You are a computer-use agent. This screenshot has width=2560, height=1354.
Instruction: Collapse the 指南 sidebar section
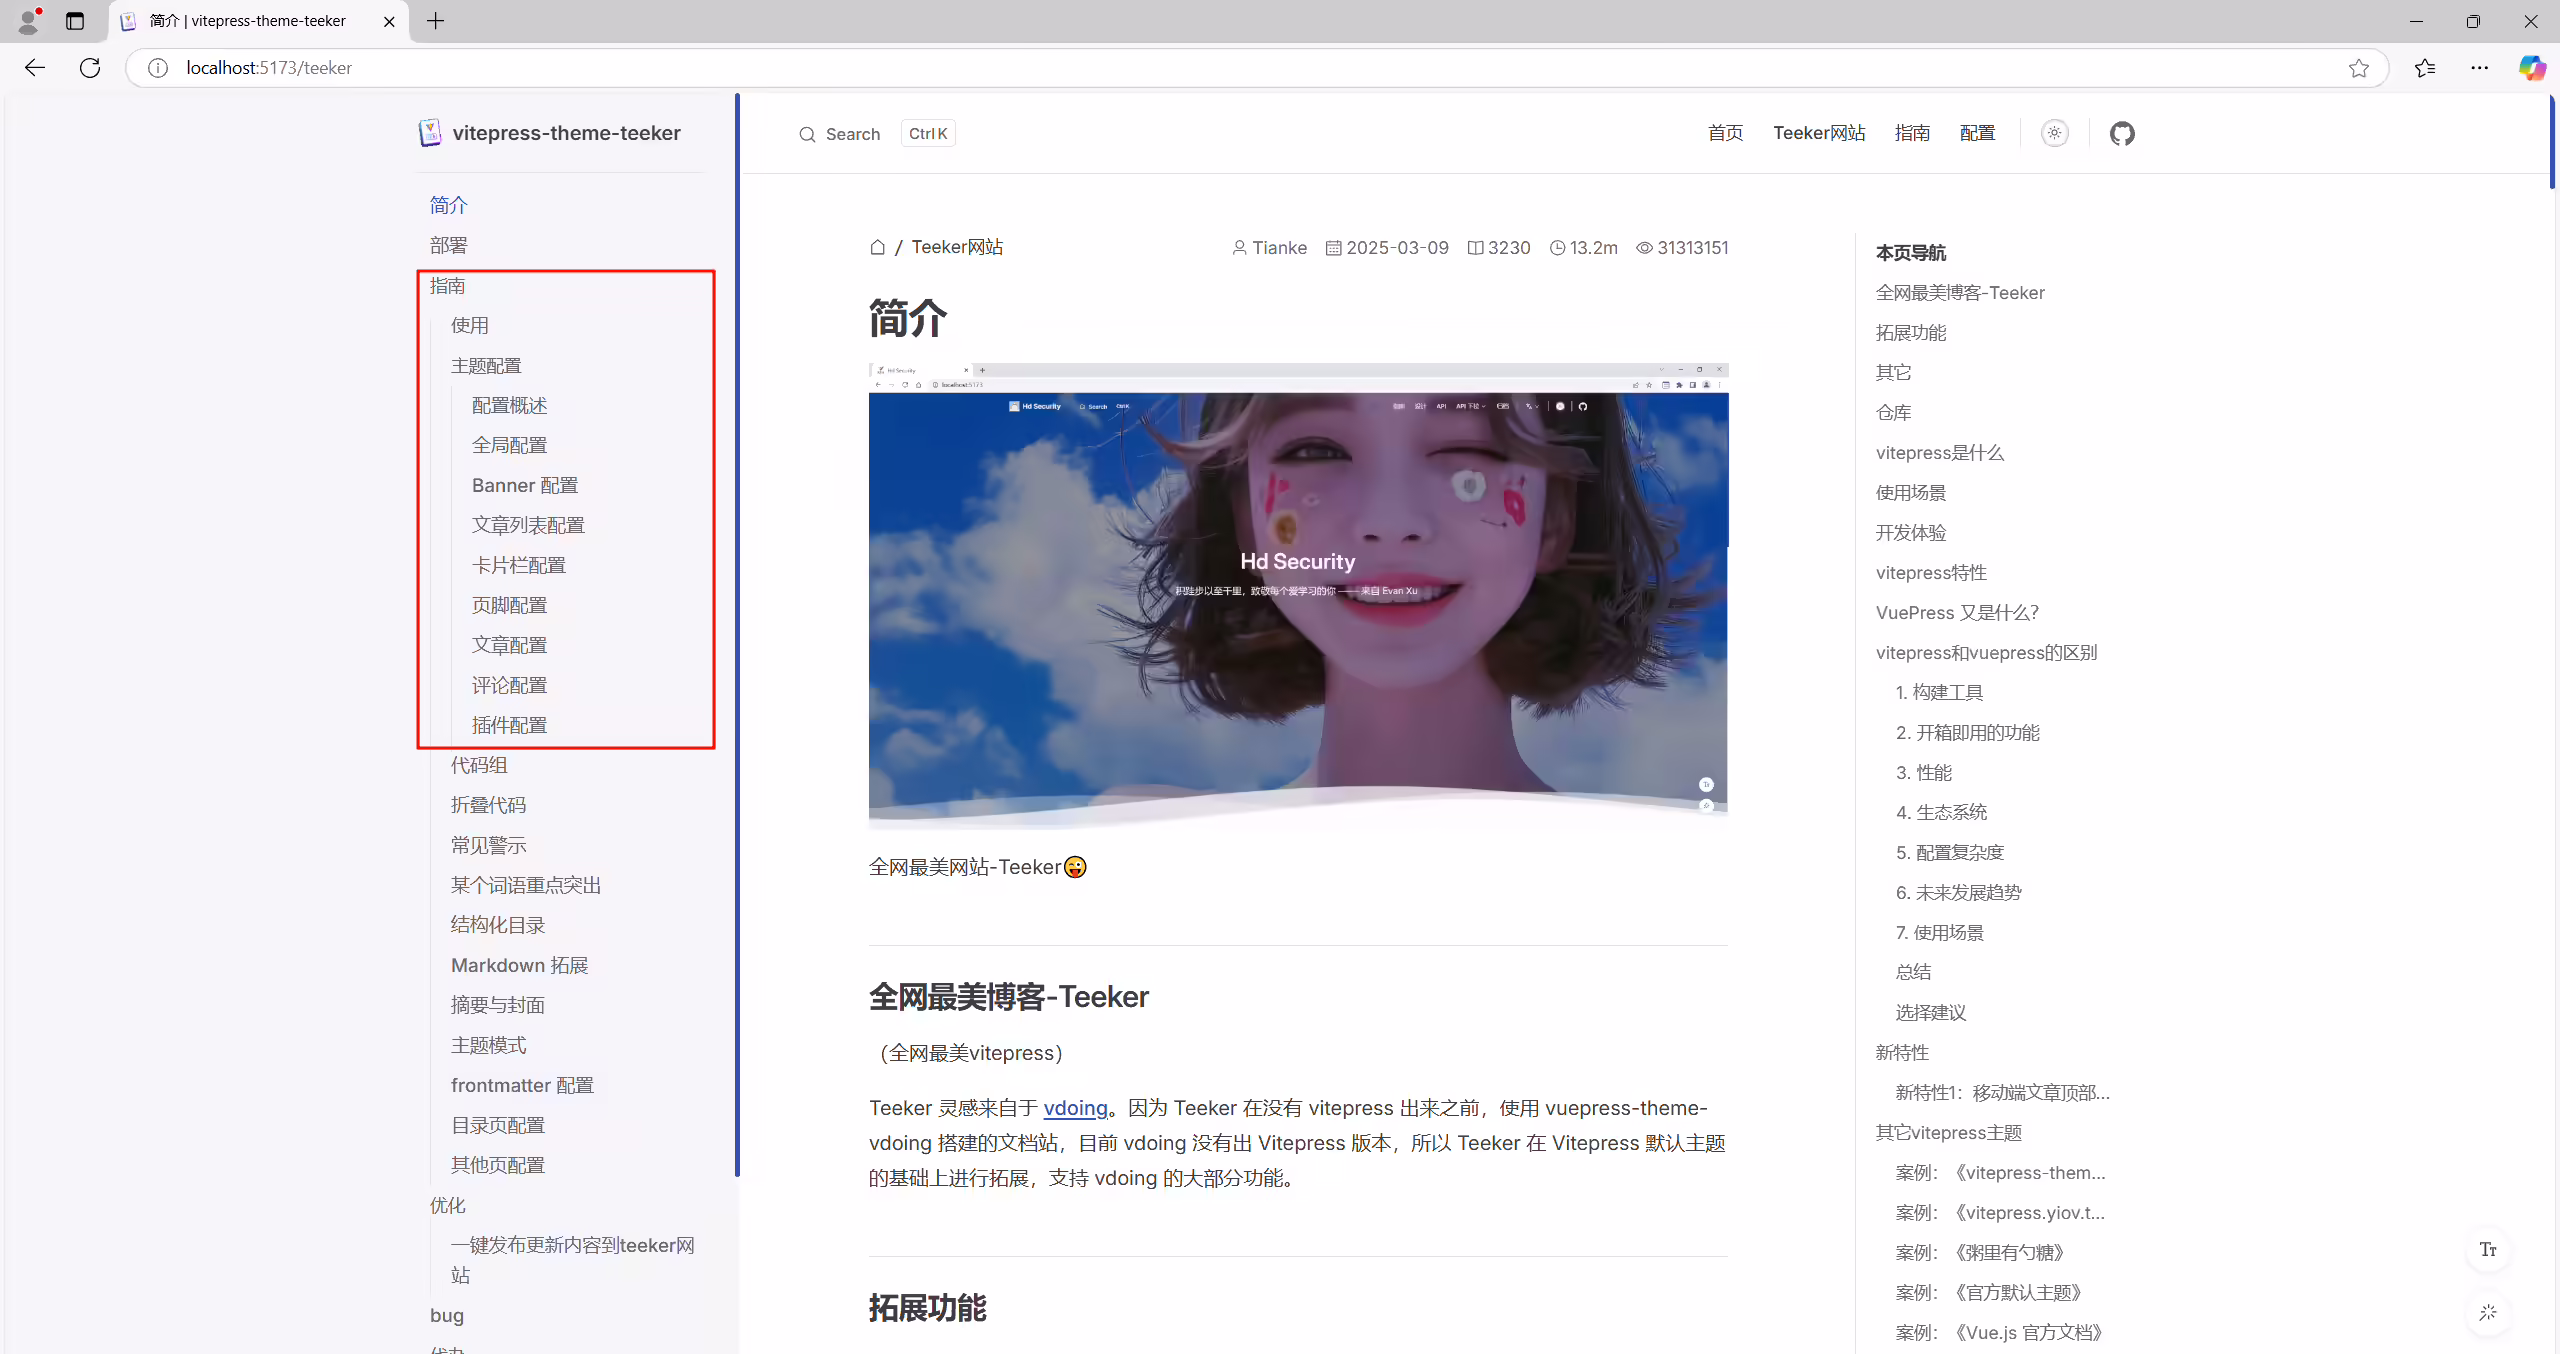448,286
